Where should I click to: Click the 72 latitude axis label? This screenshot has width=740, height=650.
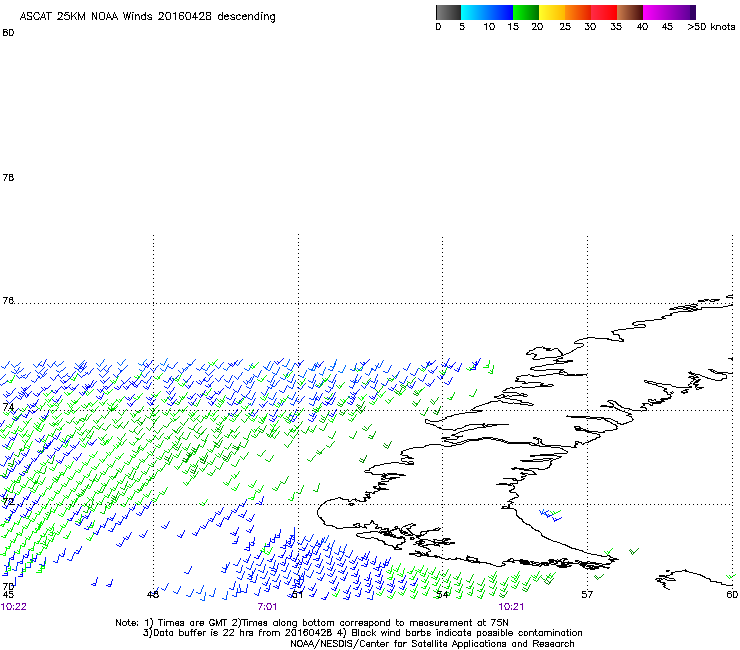coord(8,501)
